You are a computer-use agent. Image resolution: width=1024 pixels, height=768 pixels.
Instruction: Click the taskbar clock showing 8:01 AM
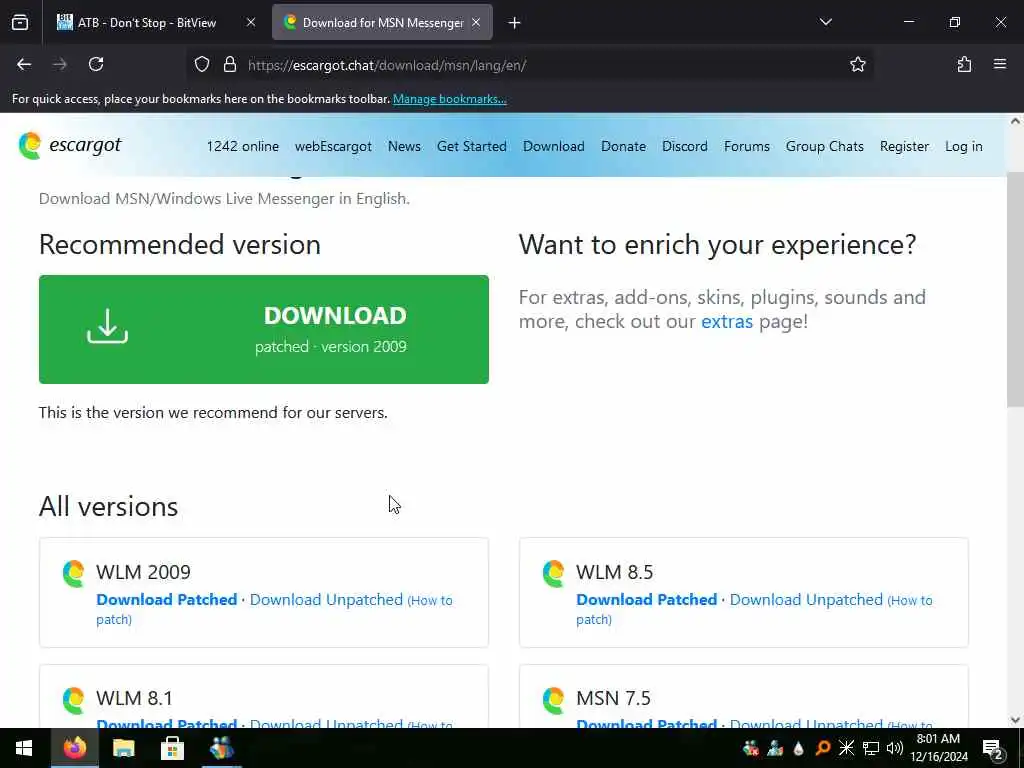(938, 748)
